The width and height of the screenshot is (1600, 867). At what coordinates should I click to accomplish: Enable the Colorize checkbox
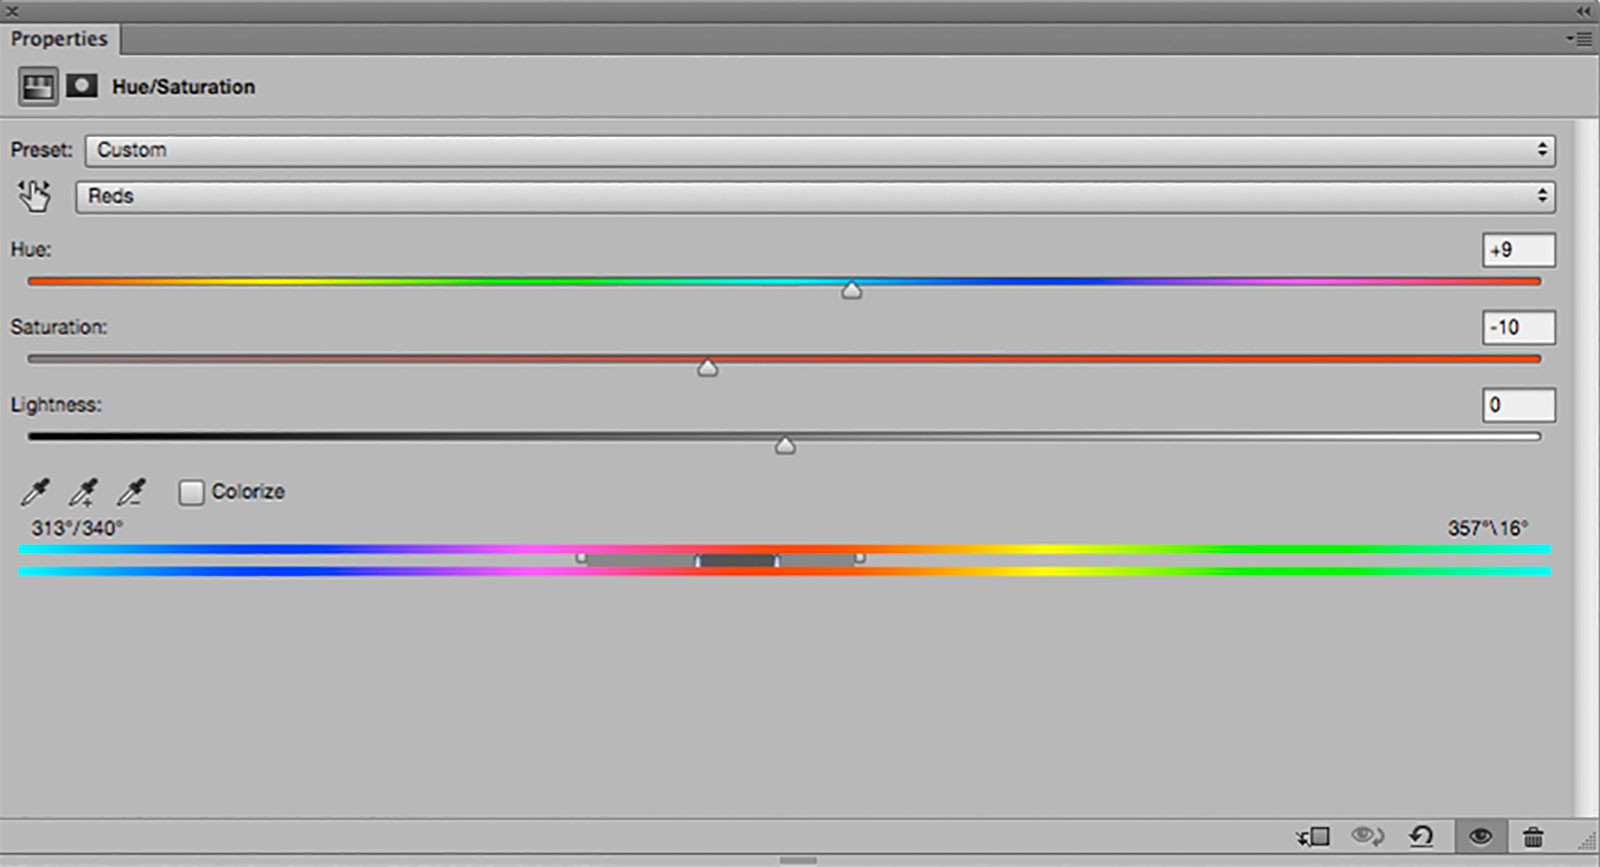point(191,492)
